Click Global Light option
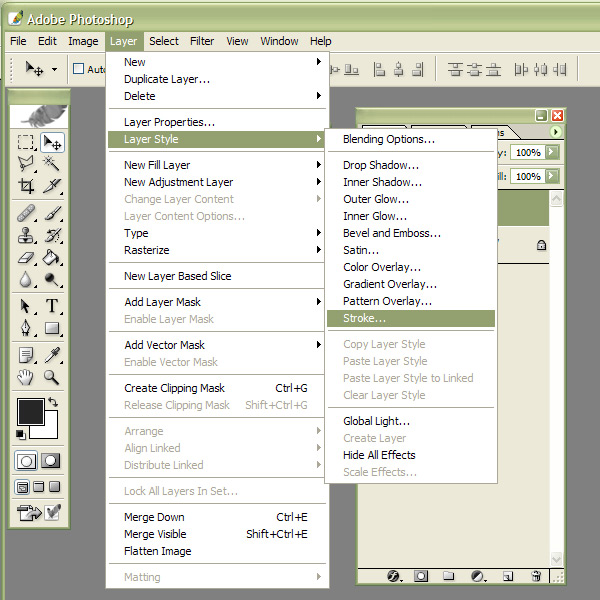The width and height of the screenshot is (600, 600). click(411, 421)
